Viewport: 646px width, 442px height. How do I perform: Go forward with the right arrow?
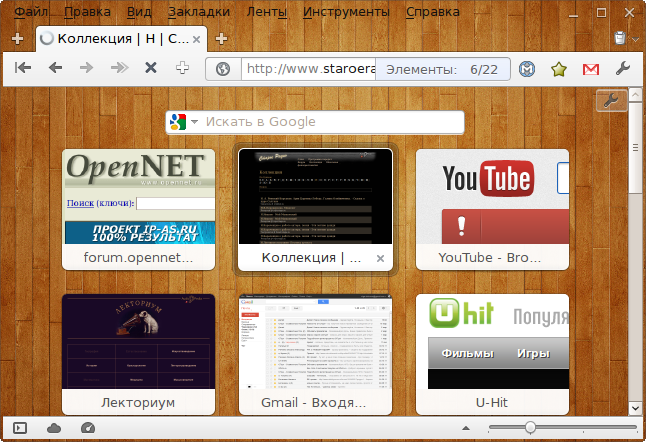tap(87, 67)
